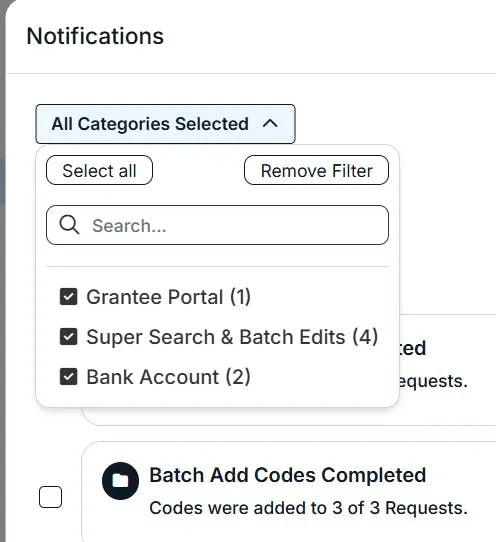Select the Bank Account (2) label
Image resolution: width=496 pixels, height=542 pixels.
168,376
